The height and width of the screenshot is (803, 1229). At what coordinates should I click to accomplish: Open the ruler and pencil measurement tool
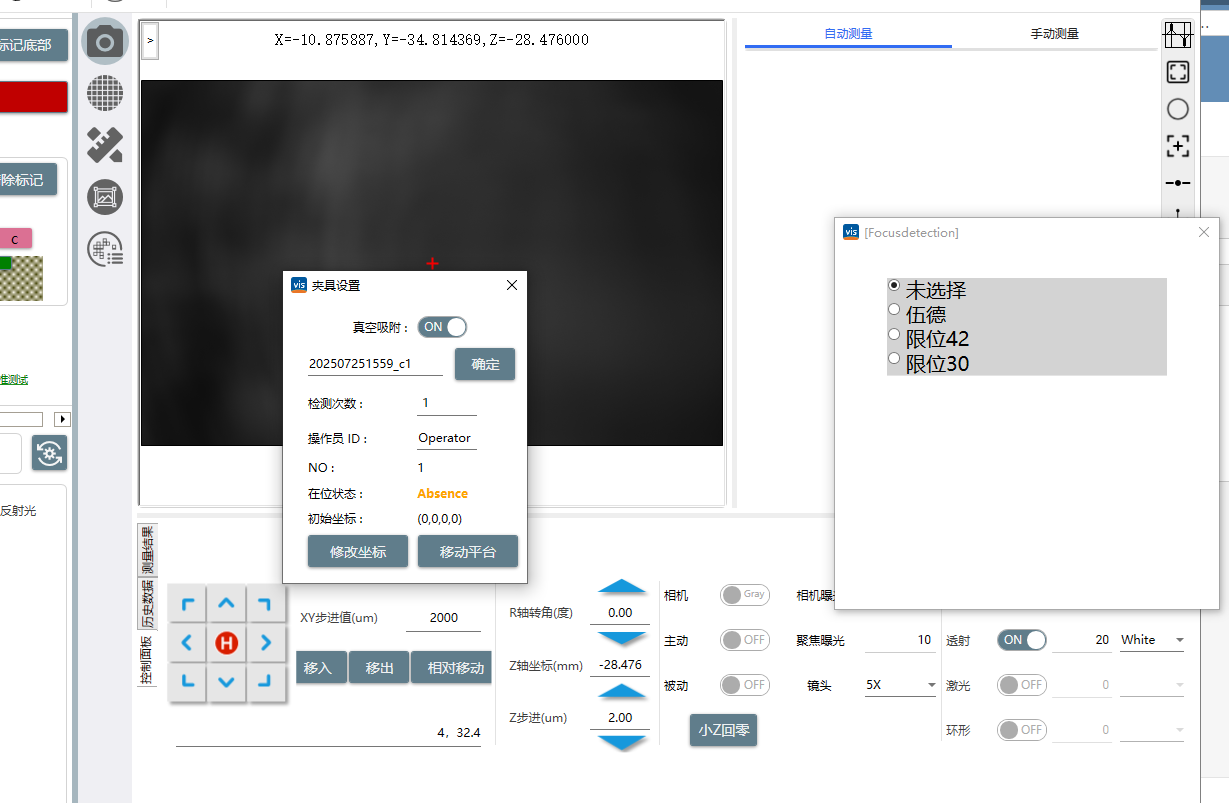tap(105, 145)
